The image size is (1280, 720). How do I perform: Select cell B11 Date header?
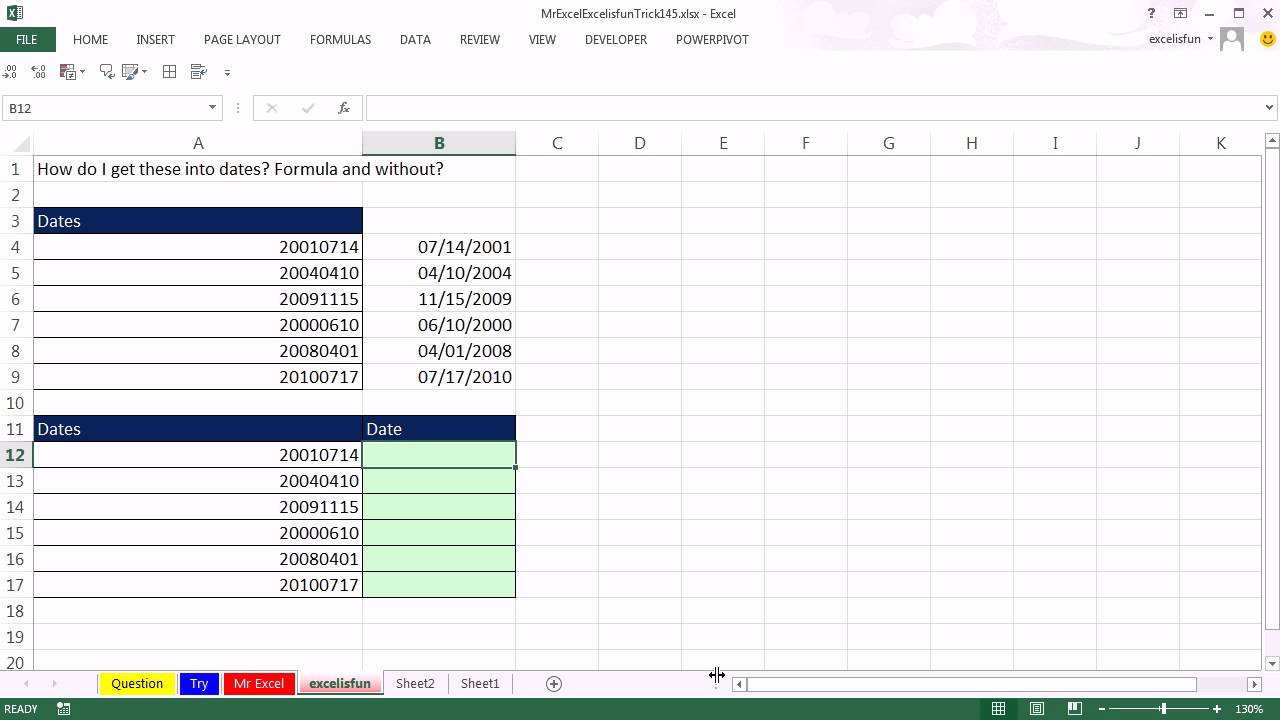pos(439,429)
